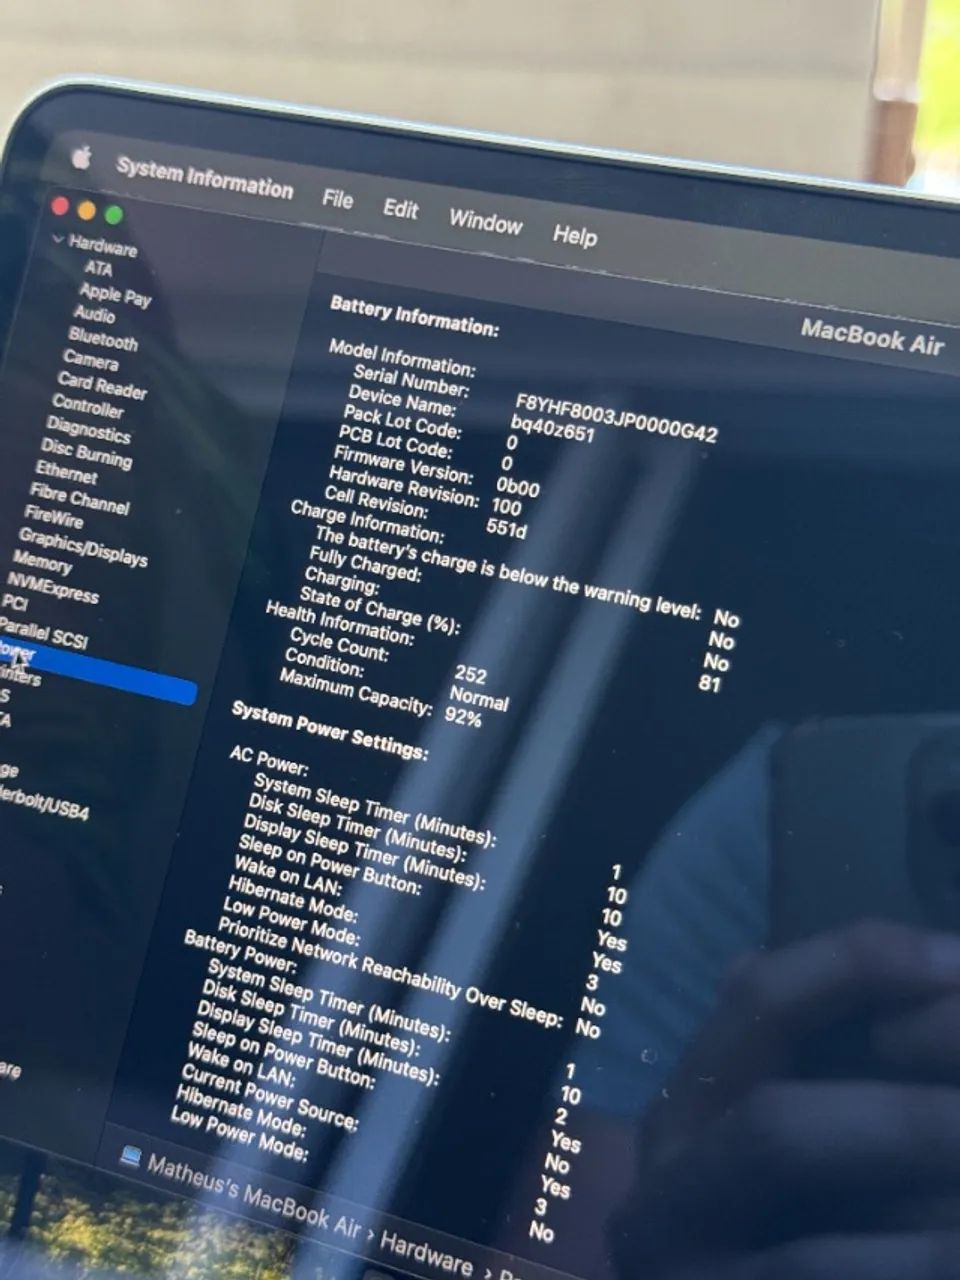Click the Maximum Capacity value 92%
The width and height of the screenshot is (960, 1280).
(x=462, y=716)
